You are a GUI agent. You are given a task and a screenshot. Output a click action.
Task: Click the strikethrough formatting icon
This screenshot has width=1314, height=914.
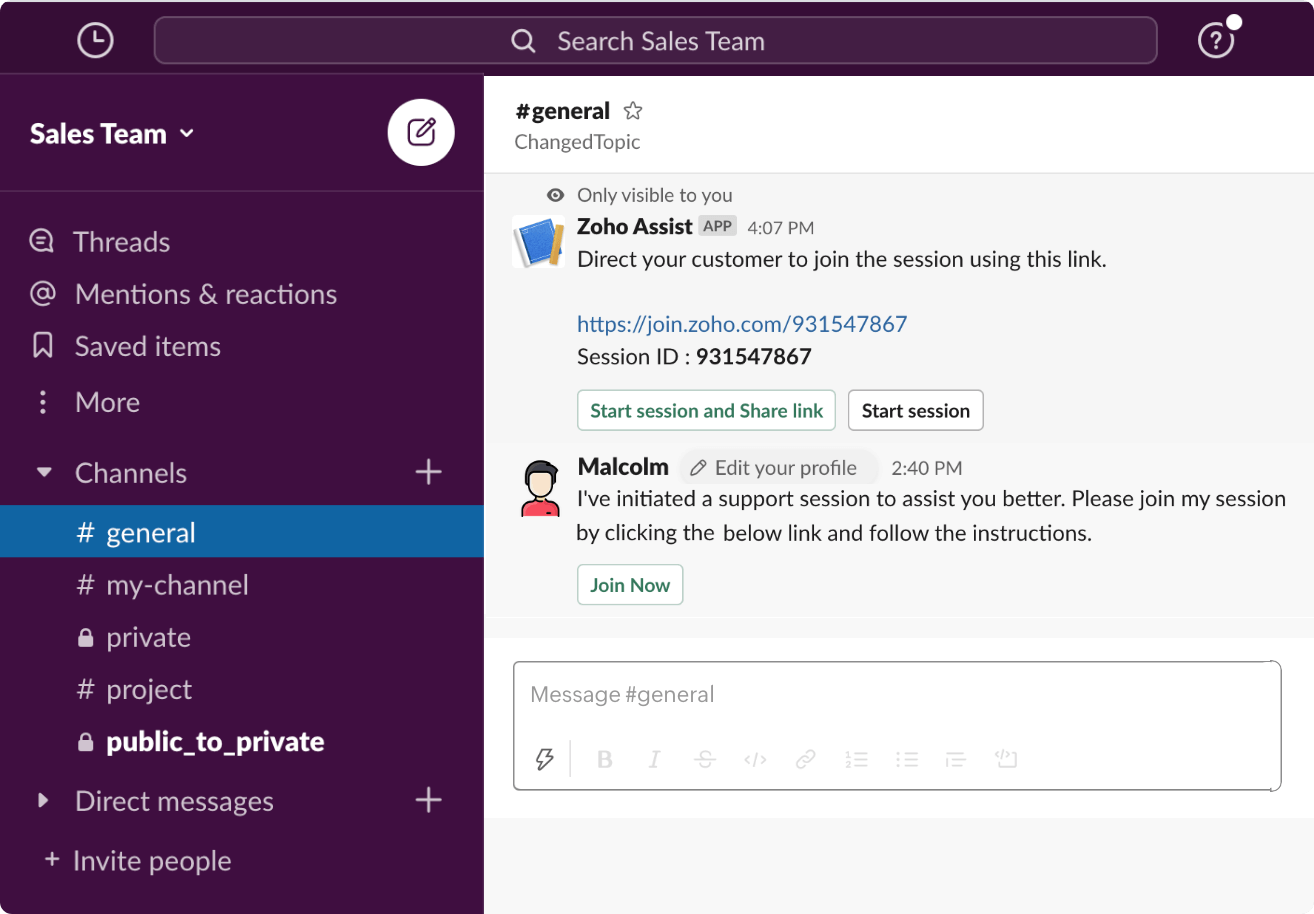(x=704, y=759)
